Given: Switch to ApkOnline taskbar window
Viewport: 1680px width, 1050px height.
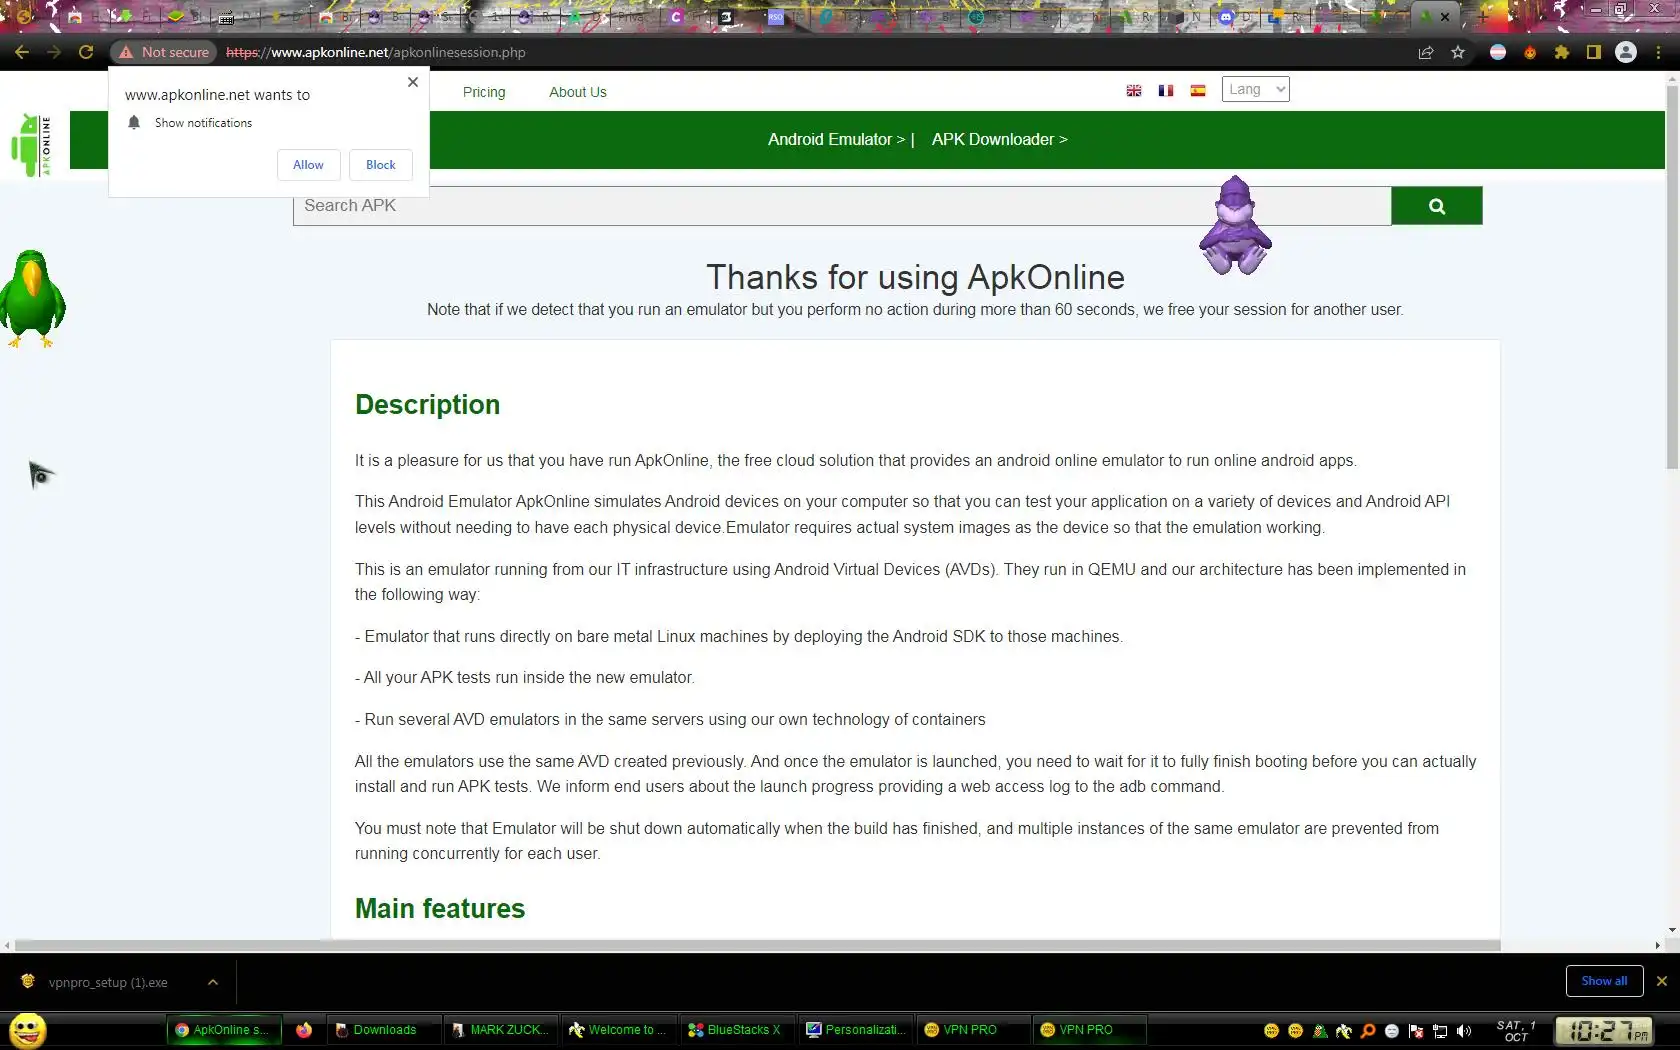Looking at the screenshot, I should pyautogui.click(x=225, y=1030).
